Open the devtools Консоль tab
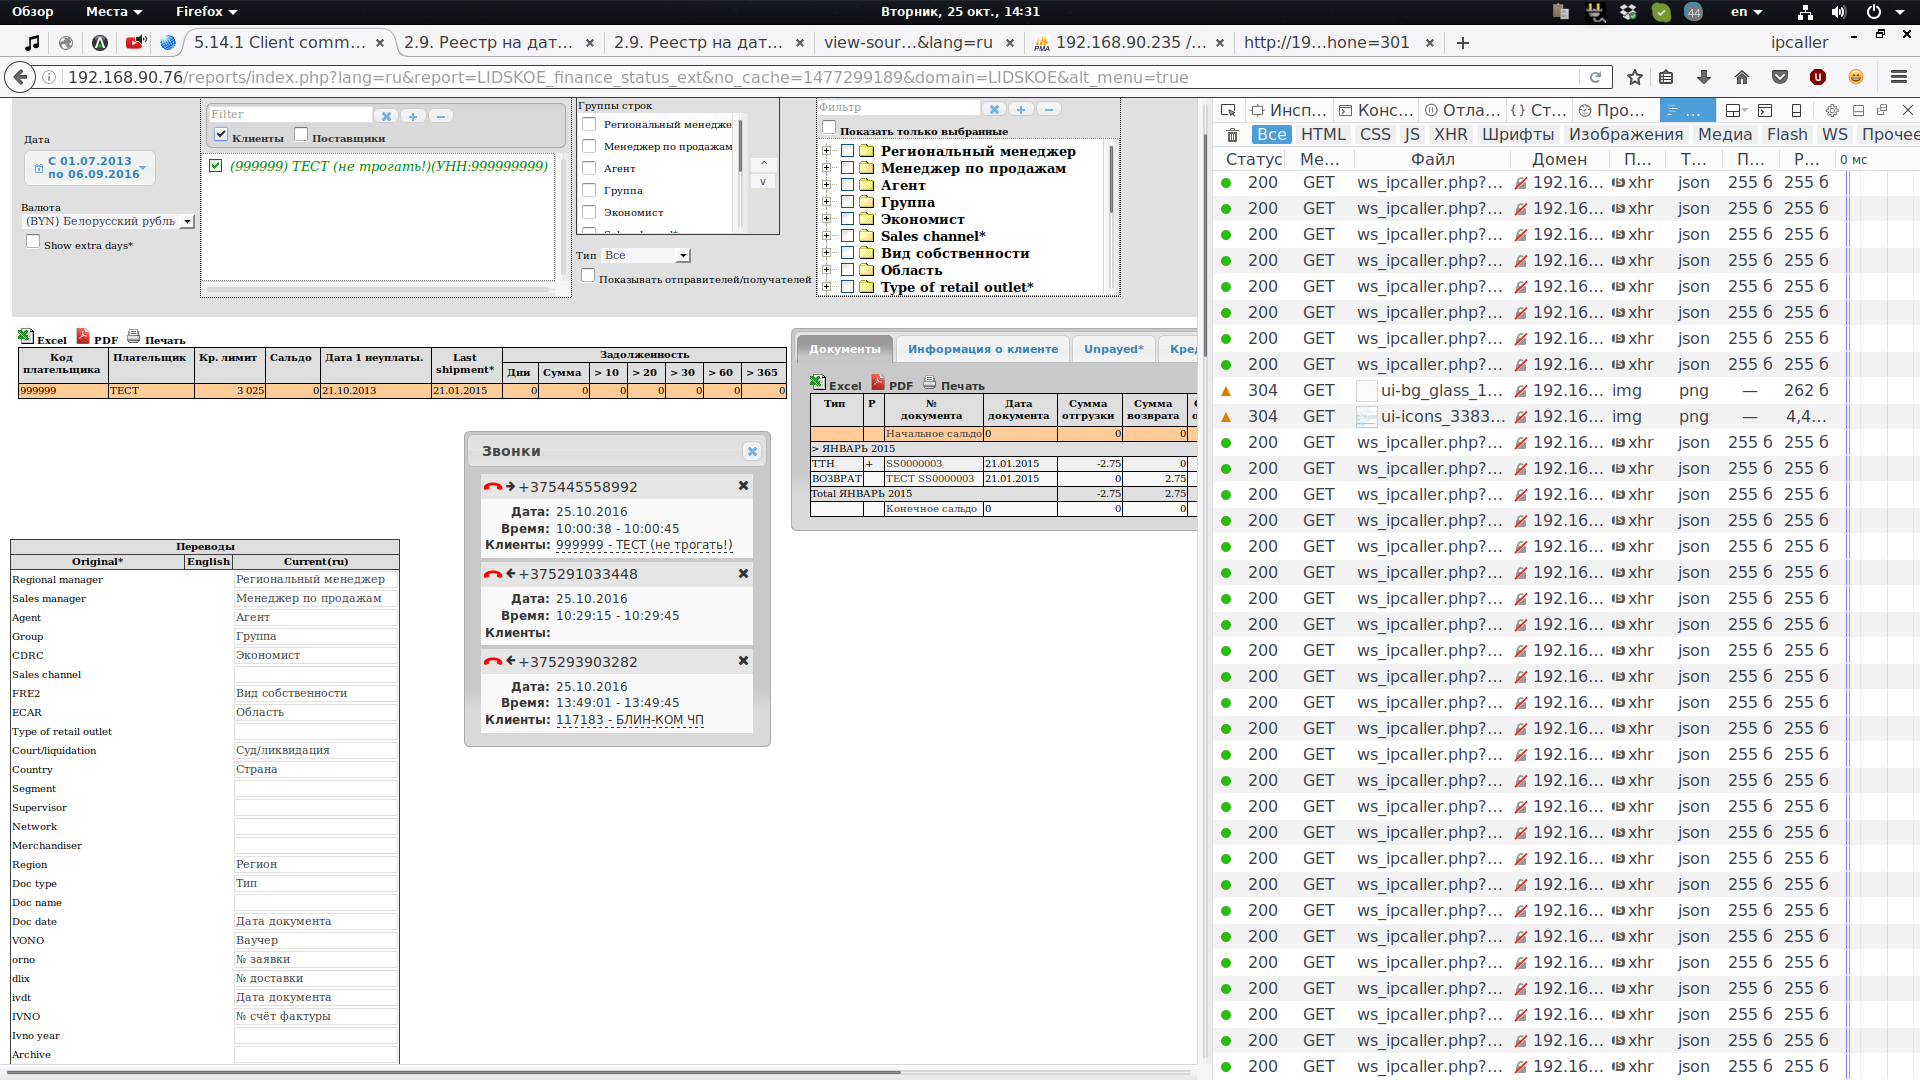The image size is (1920, 1080). (1375, 110)
